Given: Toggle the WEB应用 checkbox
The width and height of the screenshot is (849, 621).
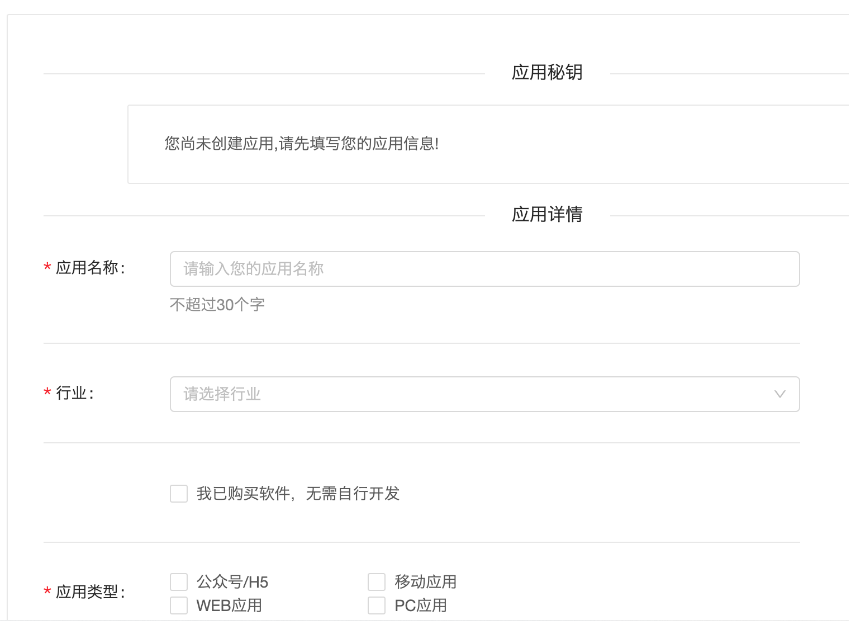Looking at the screenshot, I should (179, 605).
